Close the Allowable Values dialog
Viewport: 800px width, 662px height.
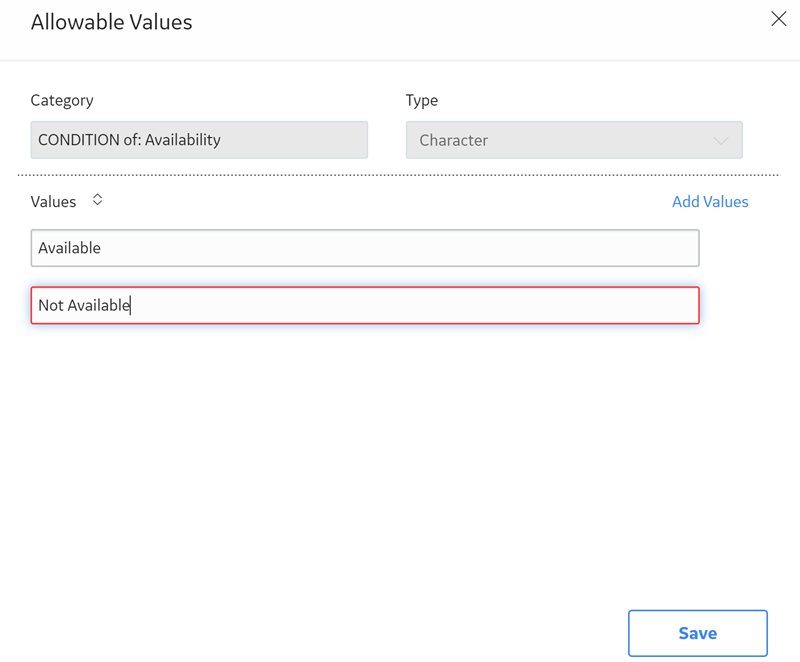(x=779, y=19)
